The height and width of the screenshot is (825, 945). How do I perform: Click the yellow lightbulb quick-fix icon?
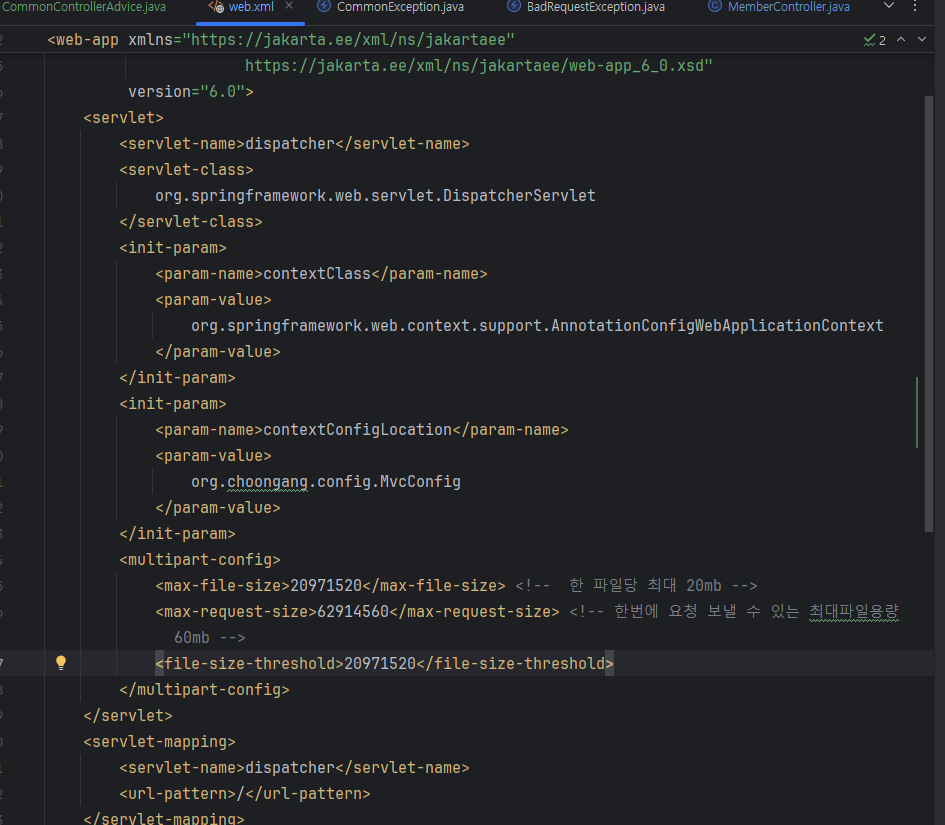tap(61, 663)
